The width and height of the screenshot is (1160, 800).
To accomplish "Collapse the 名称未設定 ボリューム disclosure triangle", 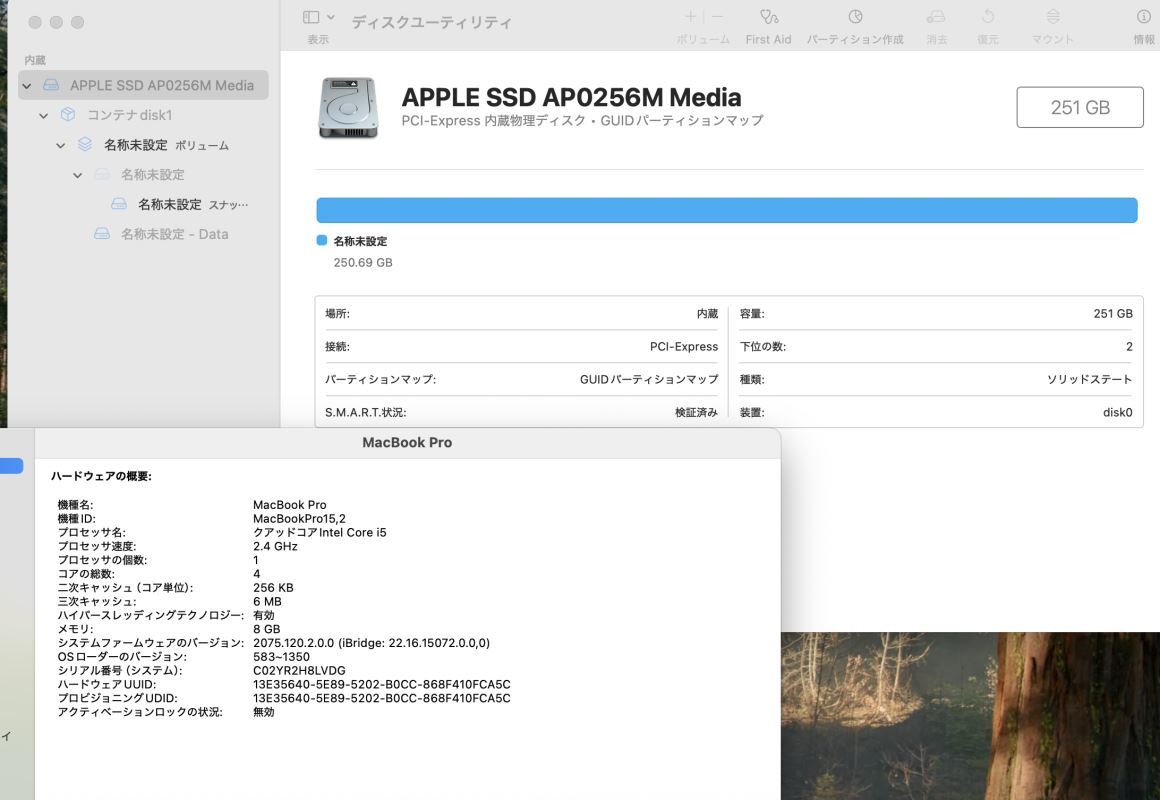I will (x=60, y=145).
